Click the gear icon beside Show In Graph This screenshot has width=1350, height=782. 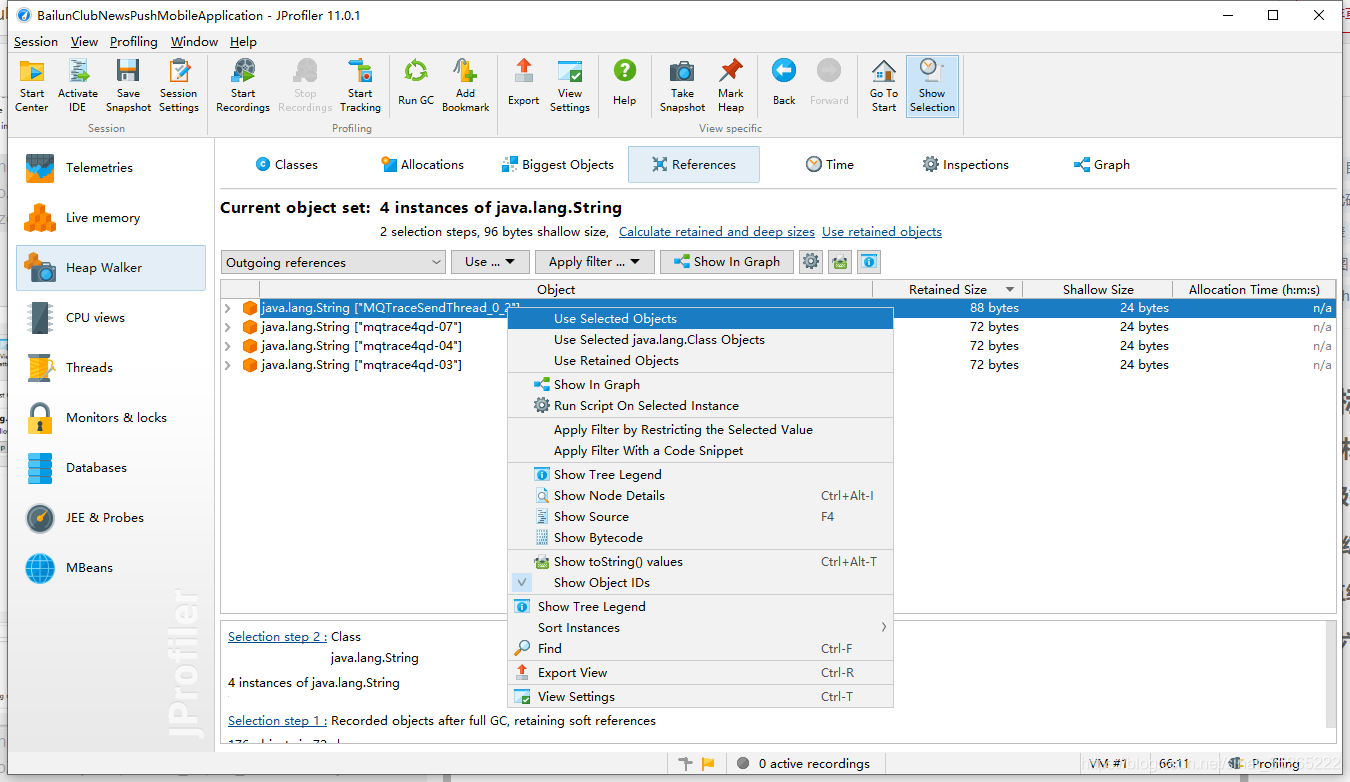811,262
